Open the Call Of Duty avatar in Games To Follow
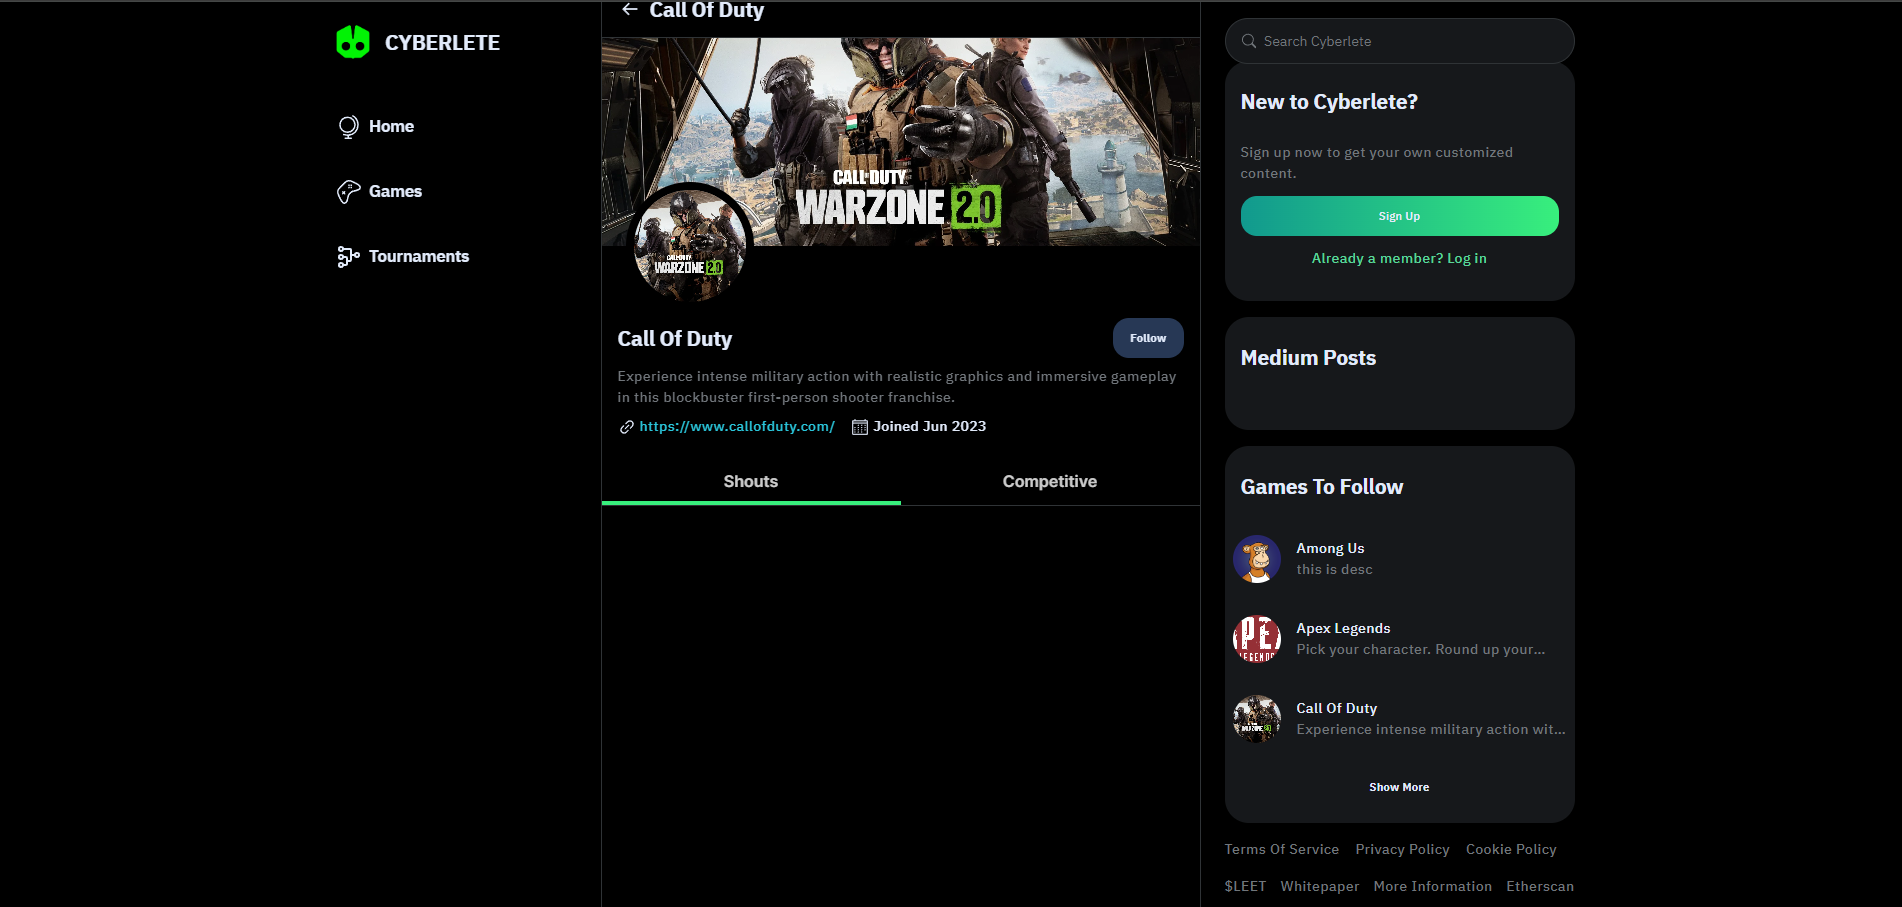 [1257, 719]
